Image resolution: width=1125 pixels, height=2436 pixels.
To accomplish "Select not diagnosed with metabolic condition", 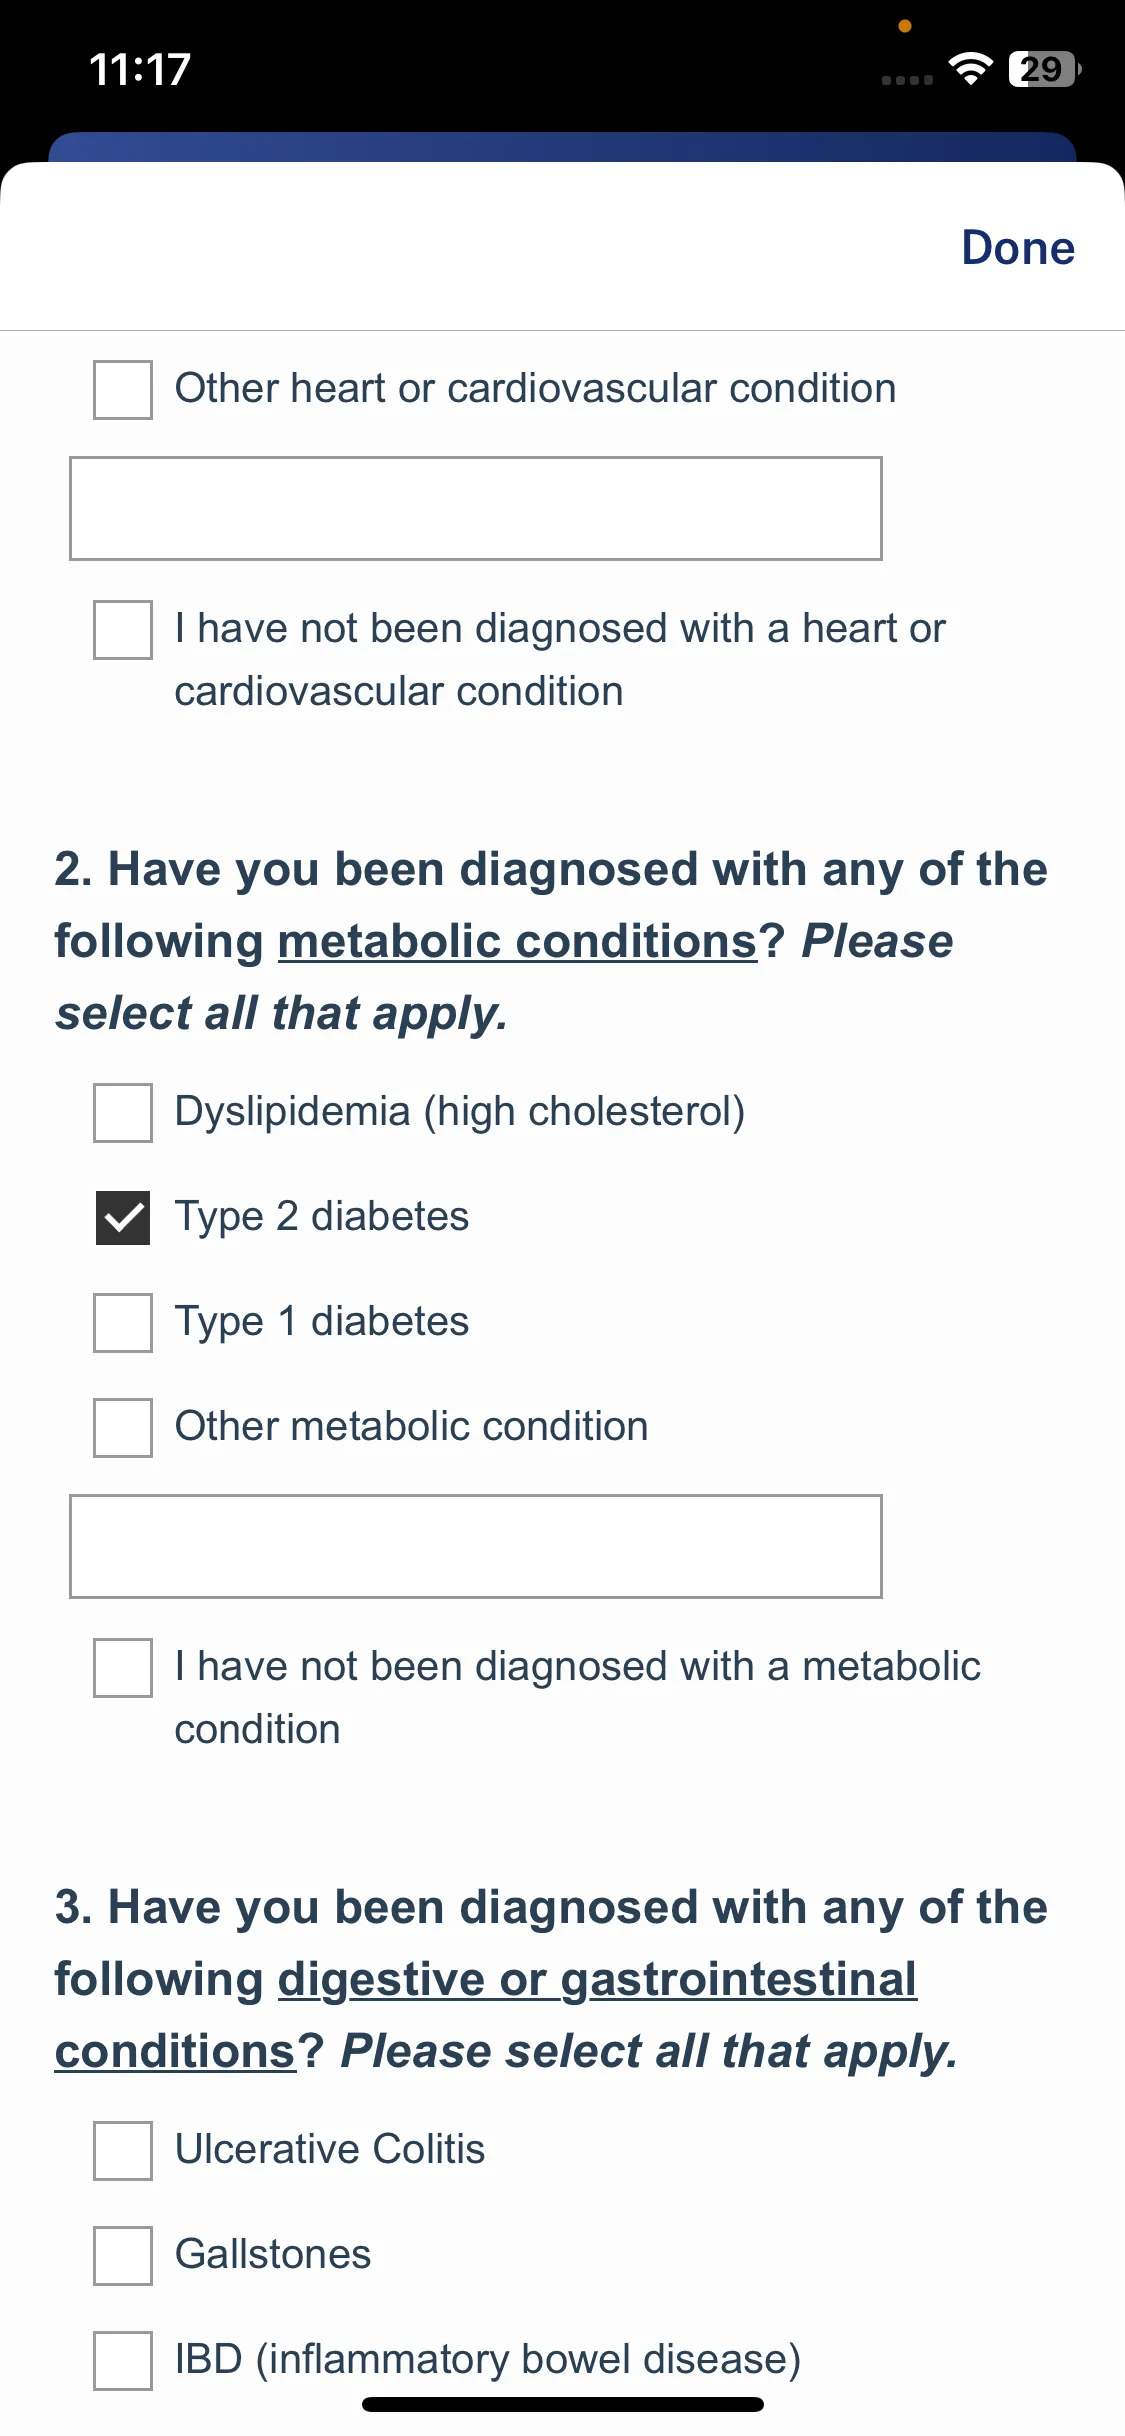I will [123, 1668].
